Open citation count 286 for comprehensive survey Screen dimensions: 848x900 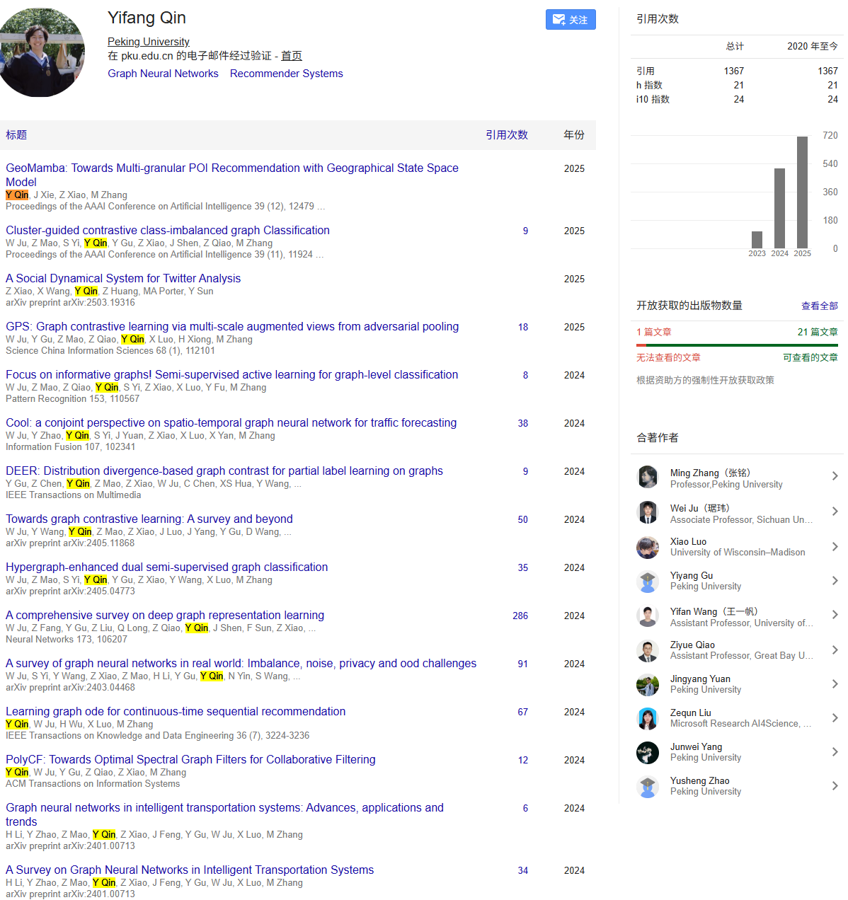520,616
